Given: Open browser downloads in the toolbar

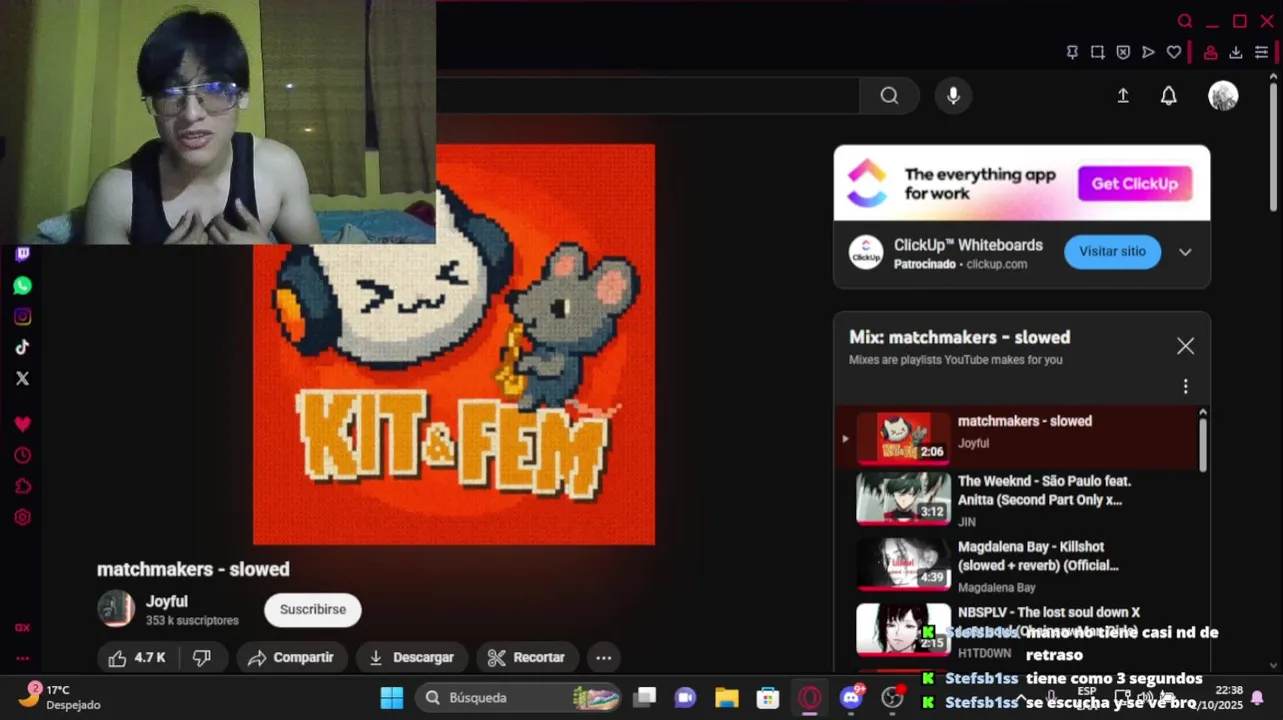Looking at the screenshot, I should 1236,52.
